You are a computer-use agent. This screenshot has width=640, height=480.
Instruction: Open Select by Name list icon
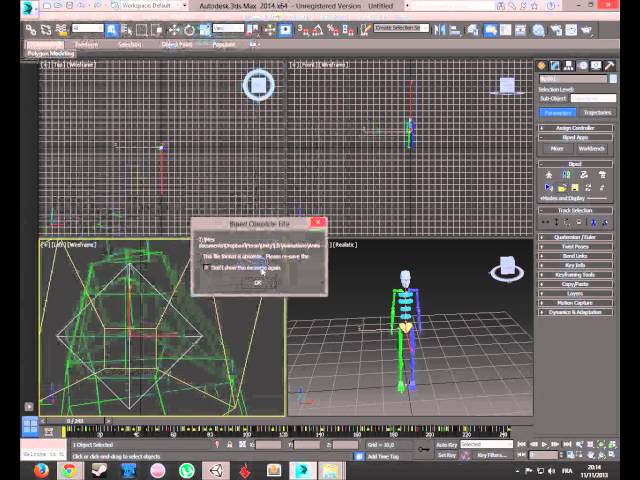(127, 30)
